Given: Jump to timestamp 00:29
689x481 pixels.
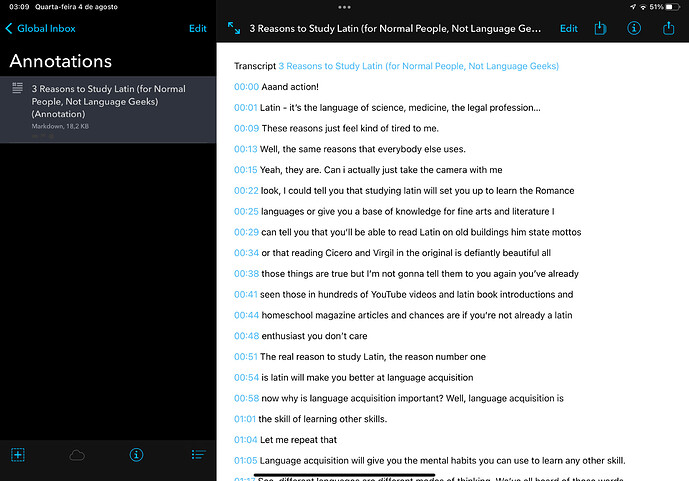Looking at the screenshot, I should pyautogui.click(x=247, y=232).
